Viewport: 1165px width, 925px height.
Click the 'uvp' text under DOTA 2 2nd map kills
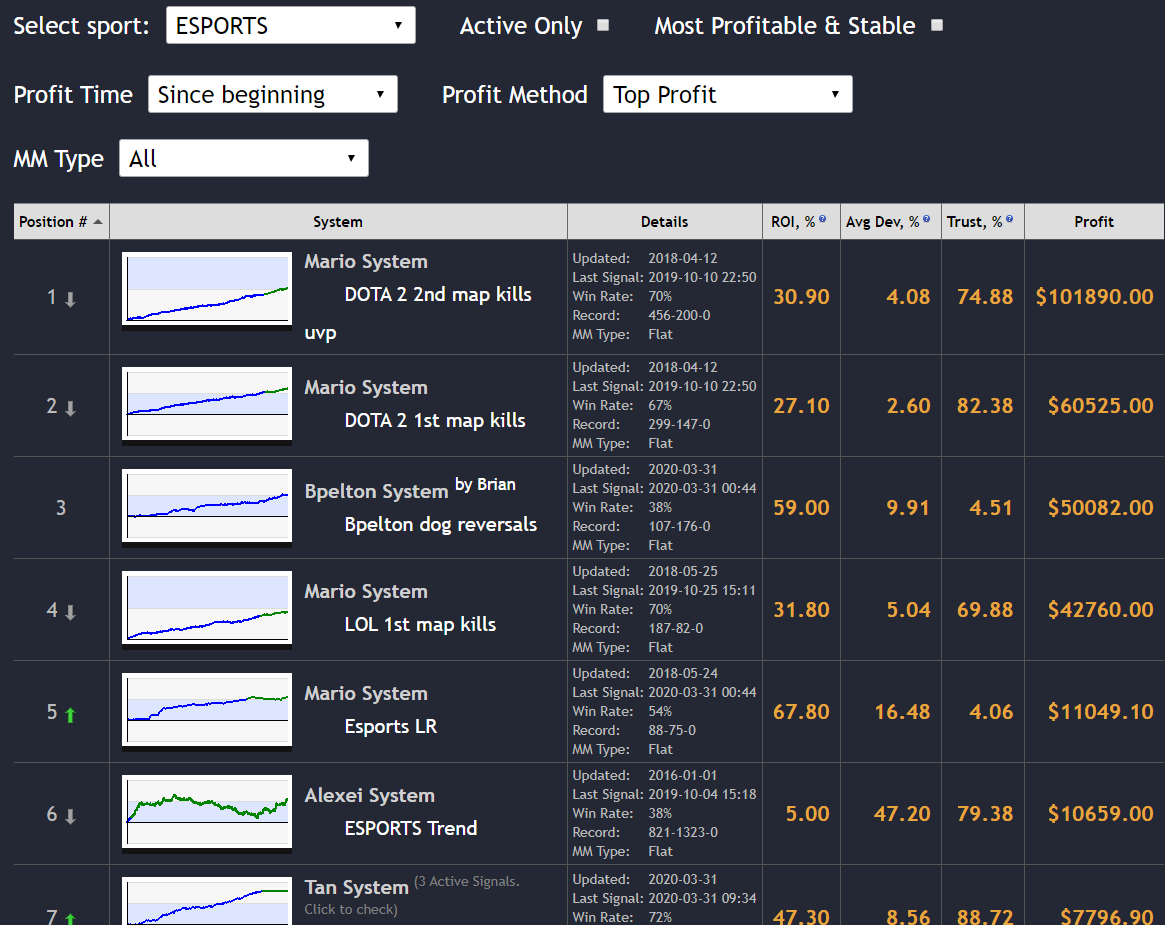point(320,333)
